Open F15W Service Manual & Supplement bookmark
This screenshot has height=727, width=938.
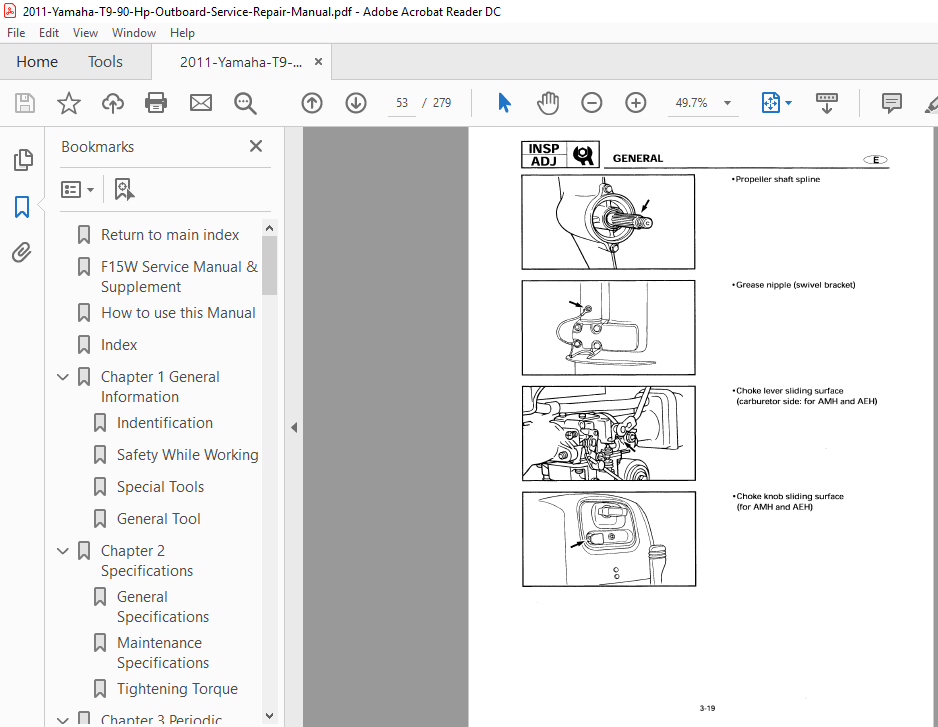179,276
